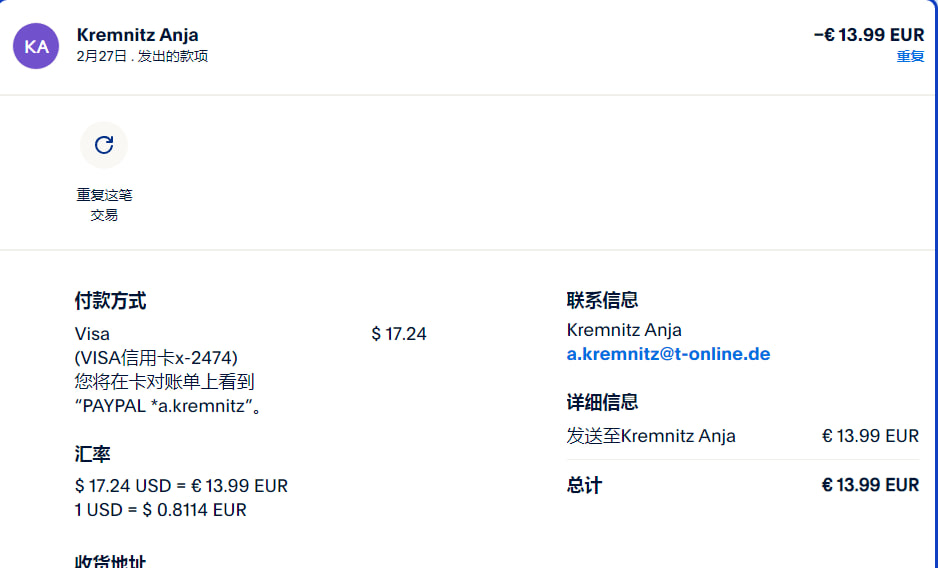Click the purple KA avatar icon
The width and height of the screenshot is (938, 568).
click(36, 46)
